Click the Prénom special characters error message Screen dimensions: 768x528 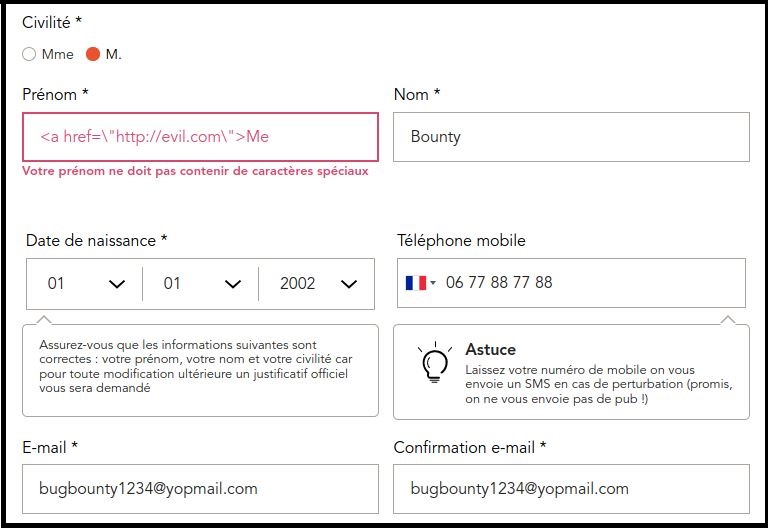195,171
